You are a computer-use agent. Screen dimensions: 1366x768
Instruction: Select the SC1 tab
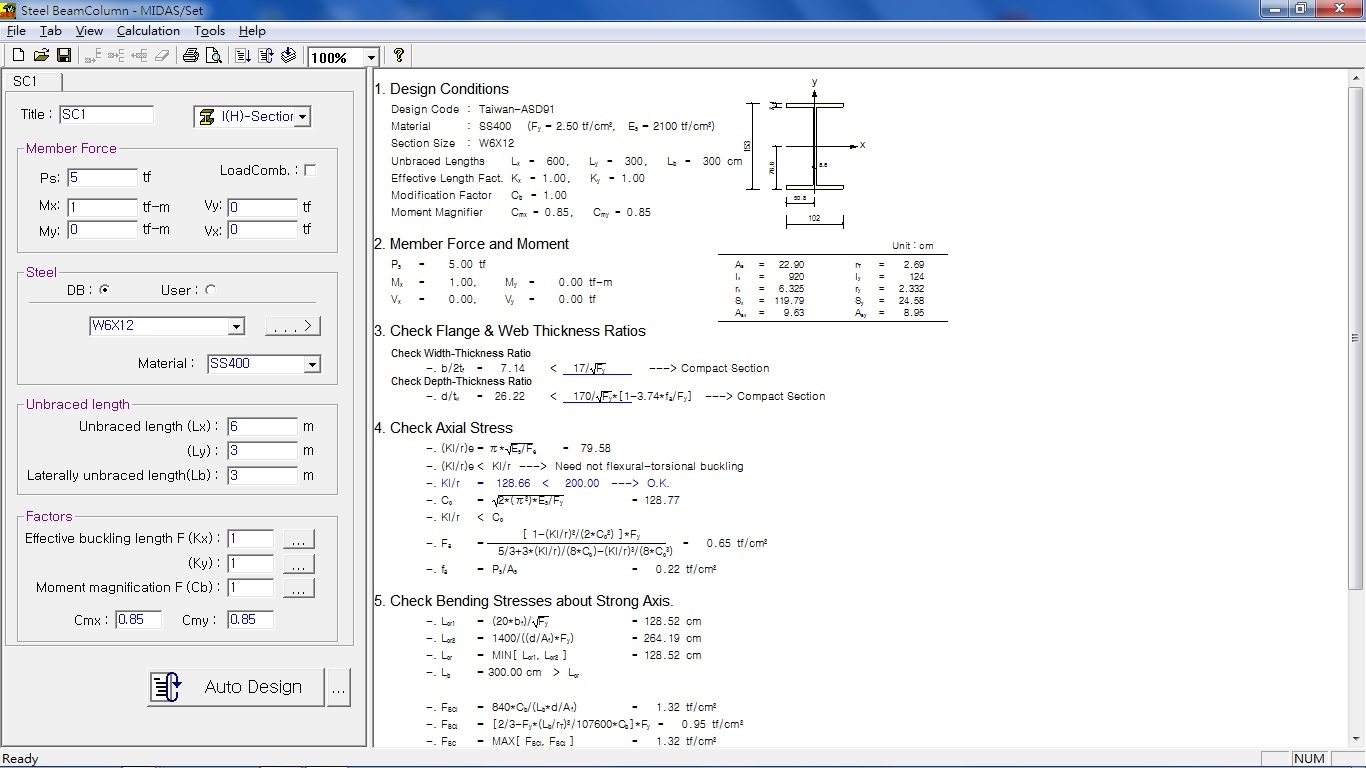click(33, 81)
